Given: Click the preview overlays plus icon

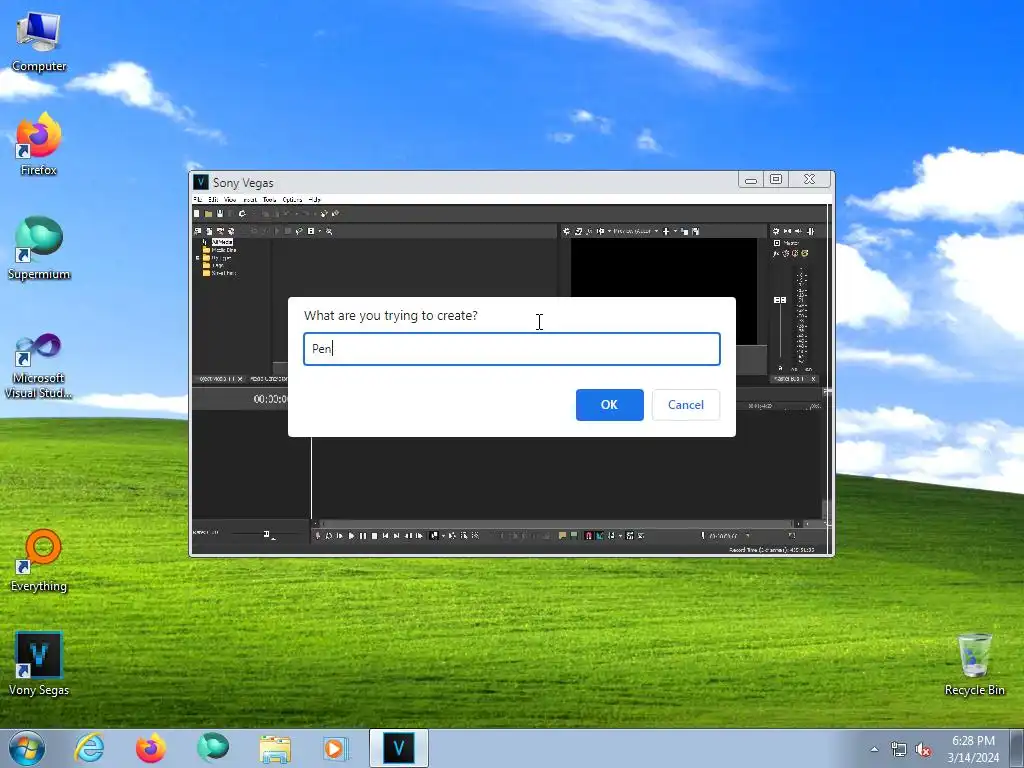Looking at the screenshot, I should [666, 231].
